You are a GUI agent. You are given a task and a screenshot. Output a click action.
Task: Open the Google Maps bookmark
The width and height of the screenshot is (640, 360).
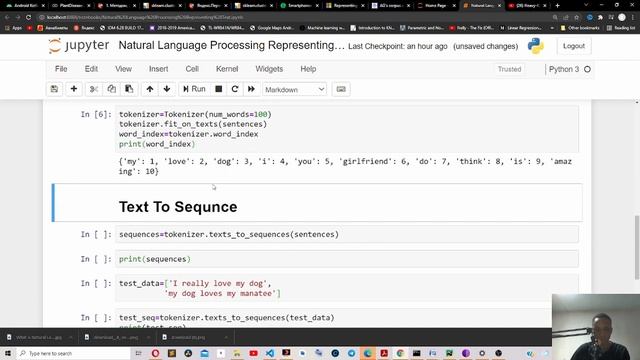click(x=272, y=28)
